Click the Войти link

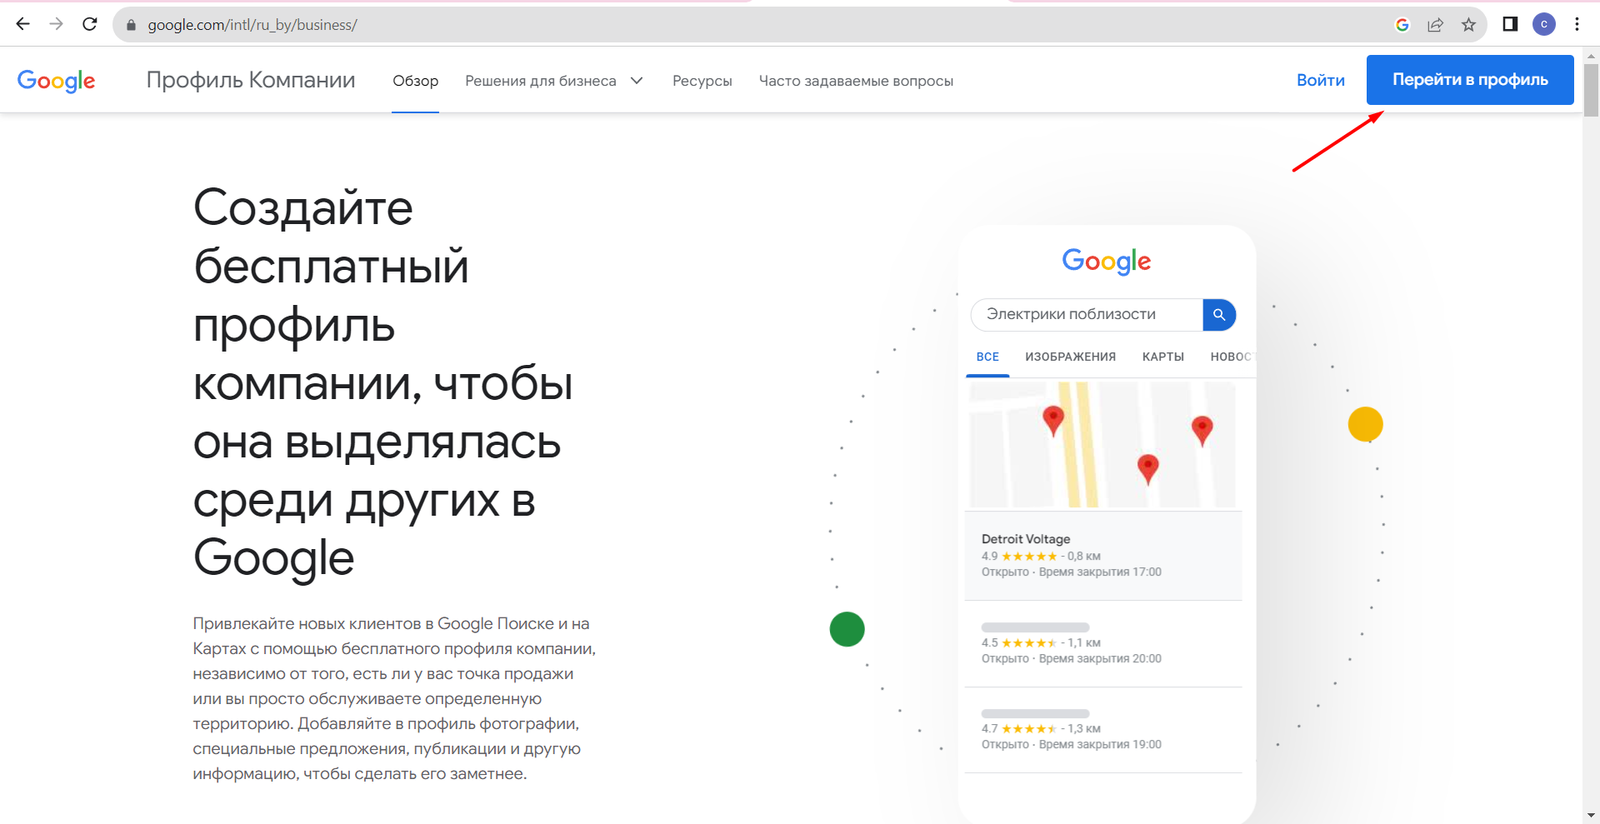pos(1320,80)
